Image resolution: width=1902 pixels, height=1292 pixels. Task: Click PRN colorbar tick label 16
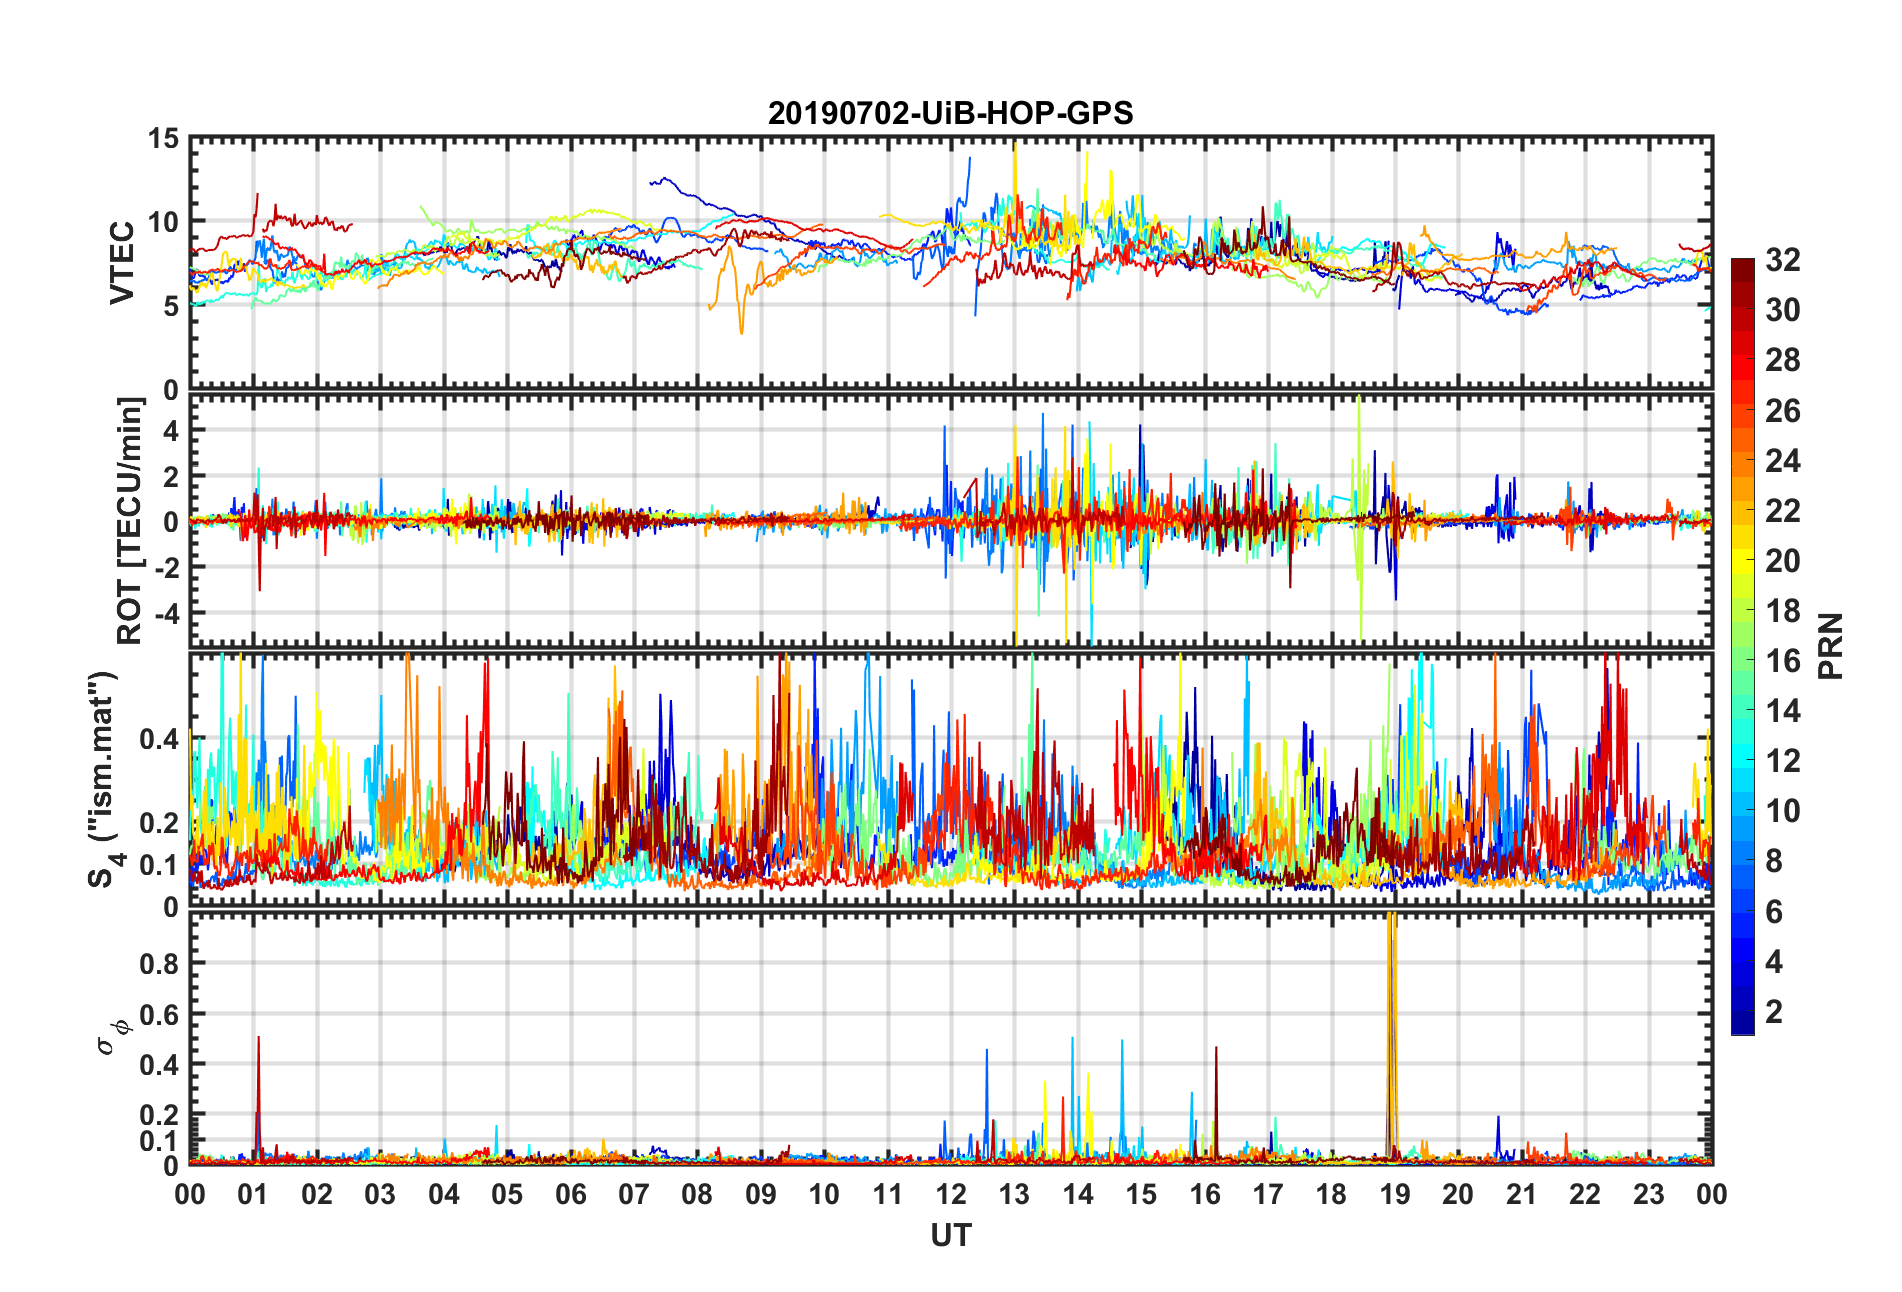(1782, 661)
